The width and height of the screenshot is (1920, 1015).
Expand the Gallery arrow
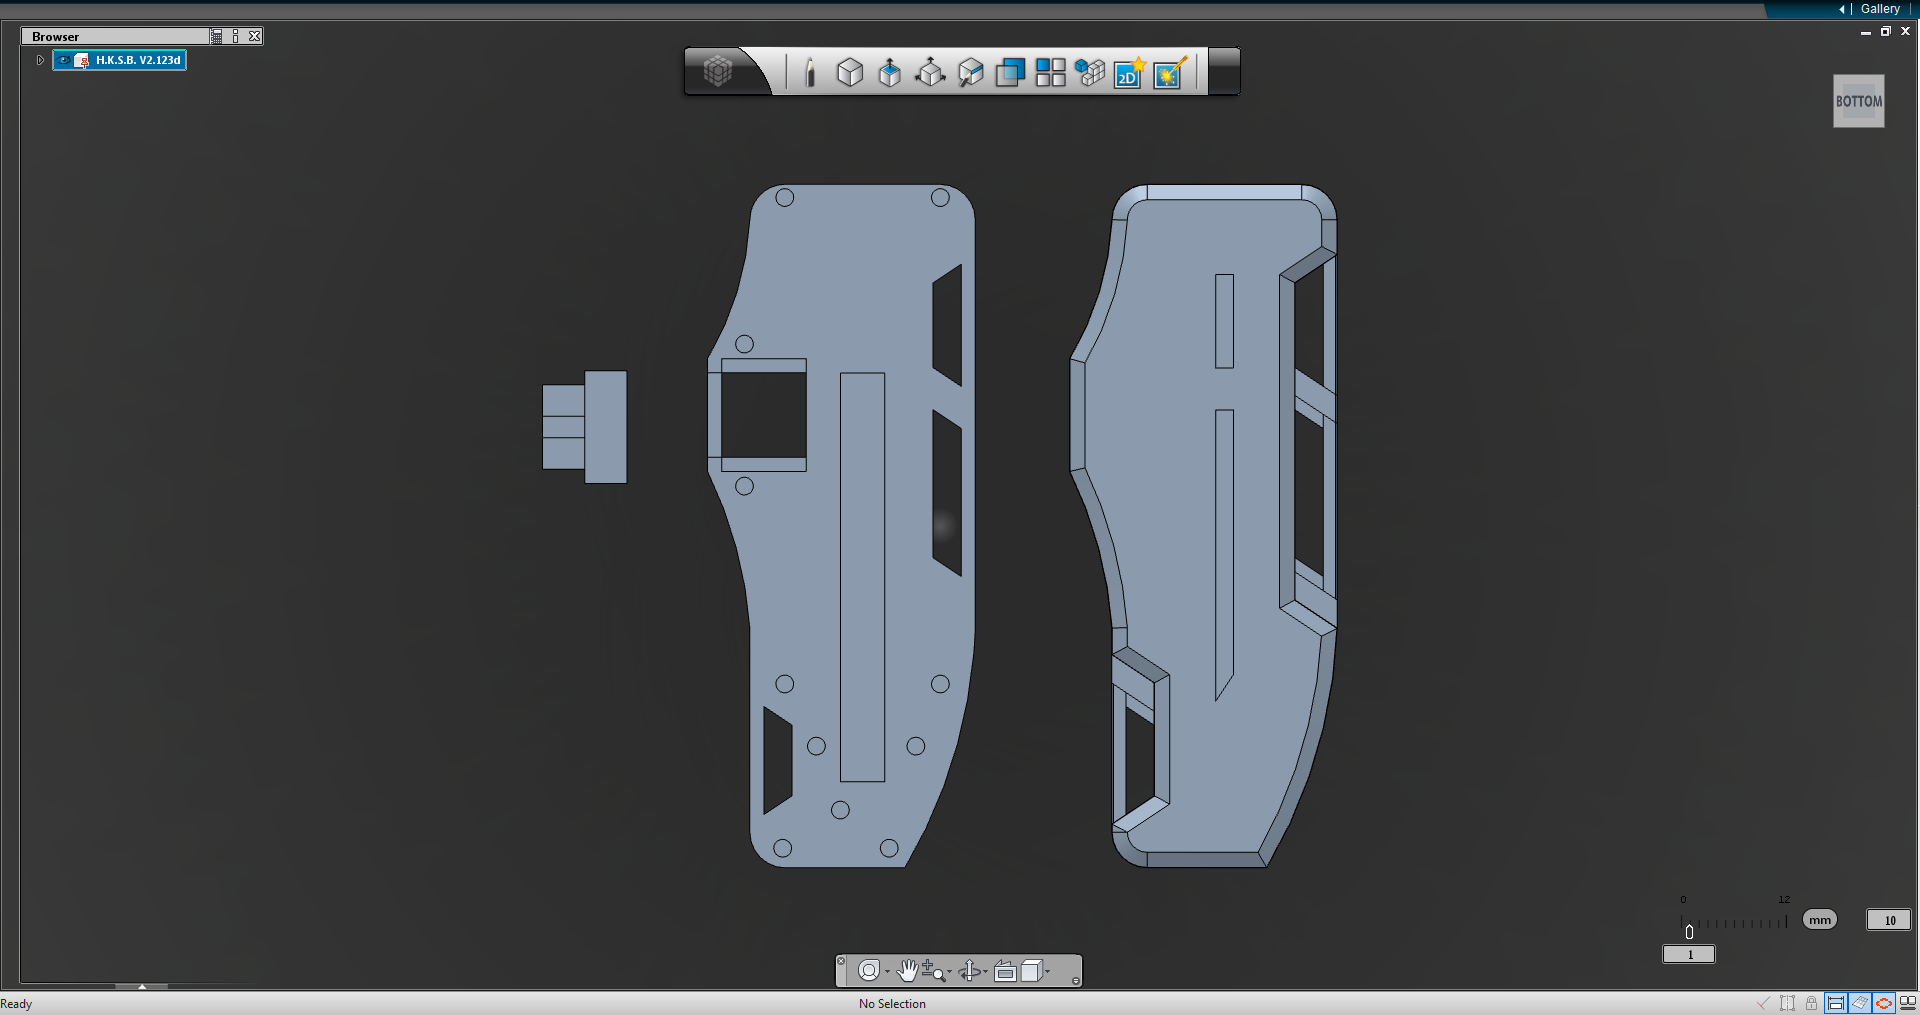point(1842,9)
